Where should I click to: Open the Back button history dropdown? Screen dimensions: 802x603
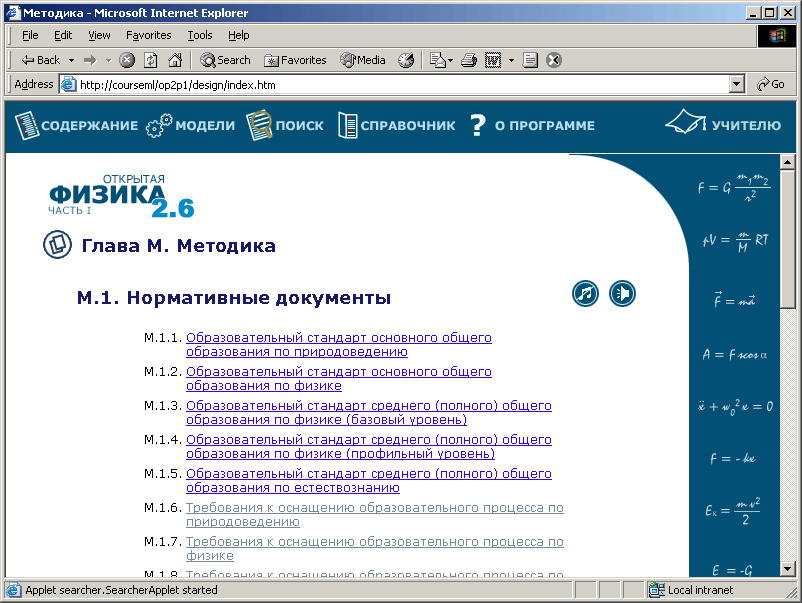(69, 60)
